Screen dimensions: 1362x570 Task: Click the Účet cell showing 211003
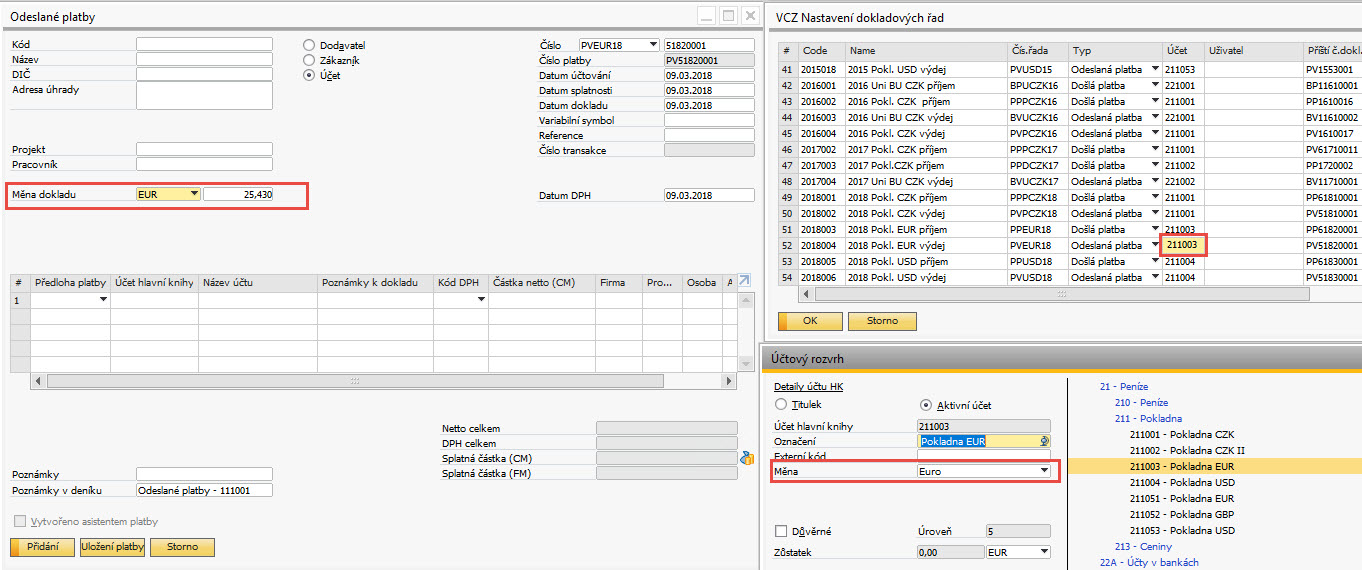[x=1184, y=245]
